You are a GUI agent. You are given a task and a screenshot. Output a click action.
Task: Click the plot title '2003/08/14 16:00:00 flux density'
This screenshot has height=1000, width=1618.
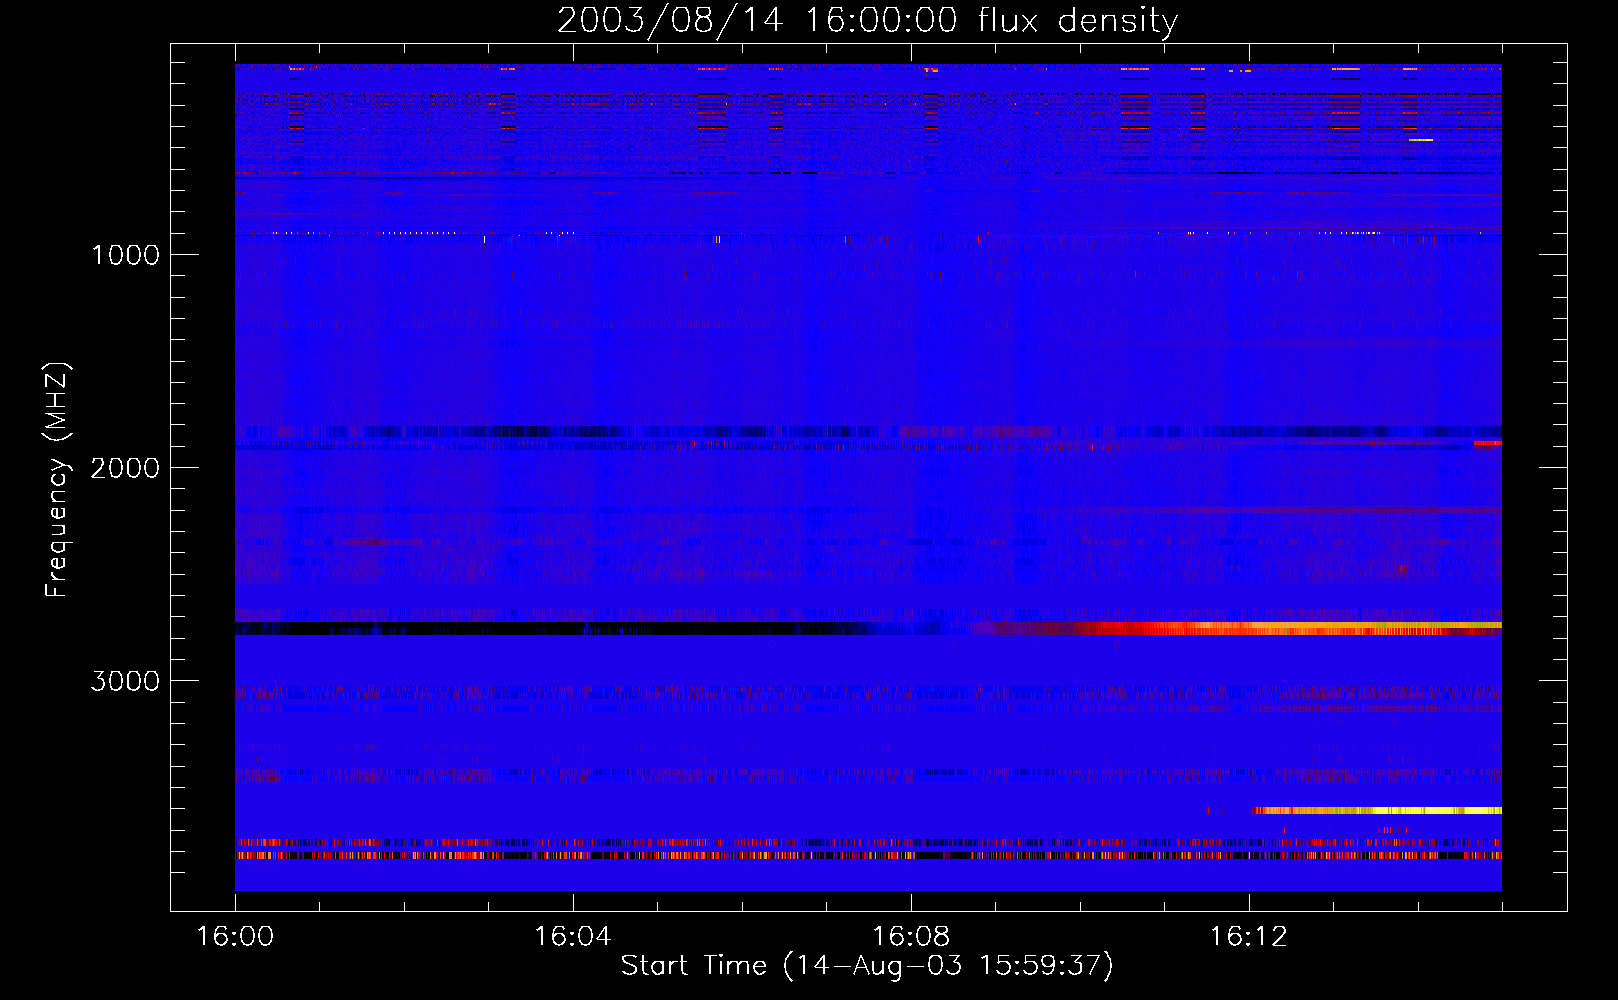pos(867,20)
